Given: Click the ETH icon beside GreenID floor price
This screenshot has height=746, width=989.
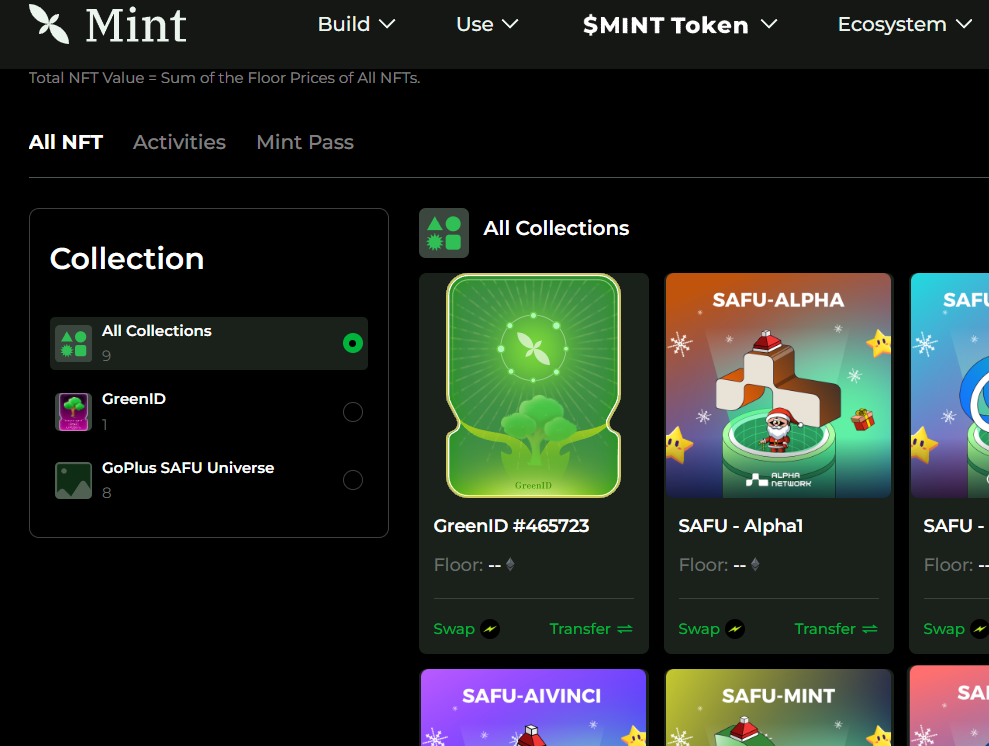Looking at the screenshot, I should click(510, 564).
